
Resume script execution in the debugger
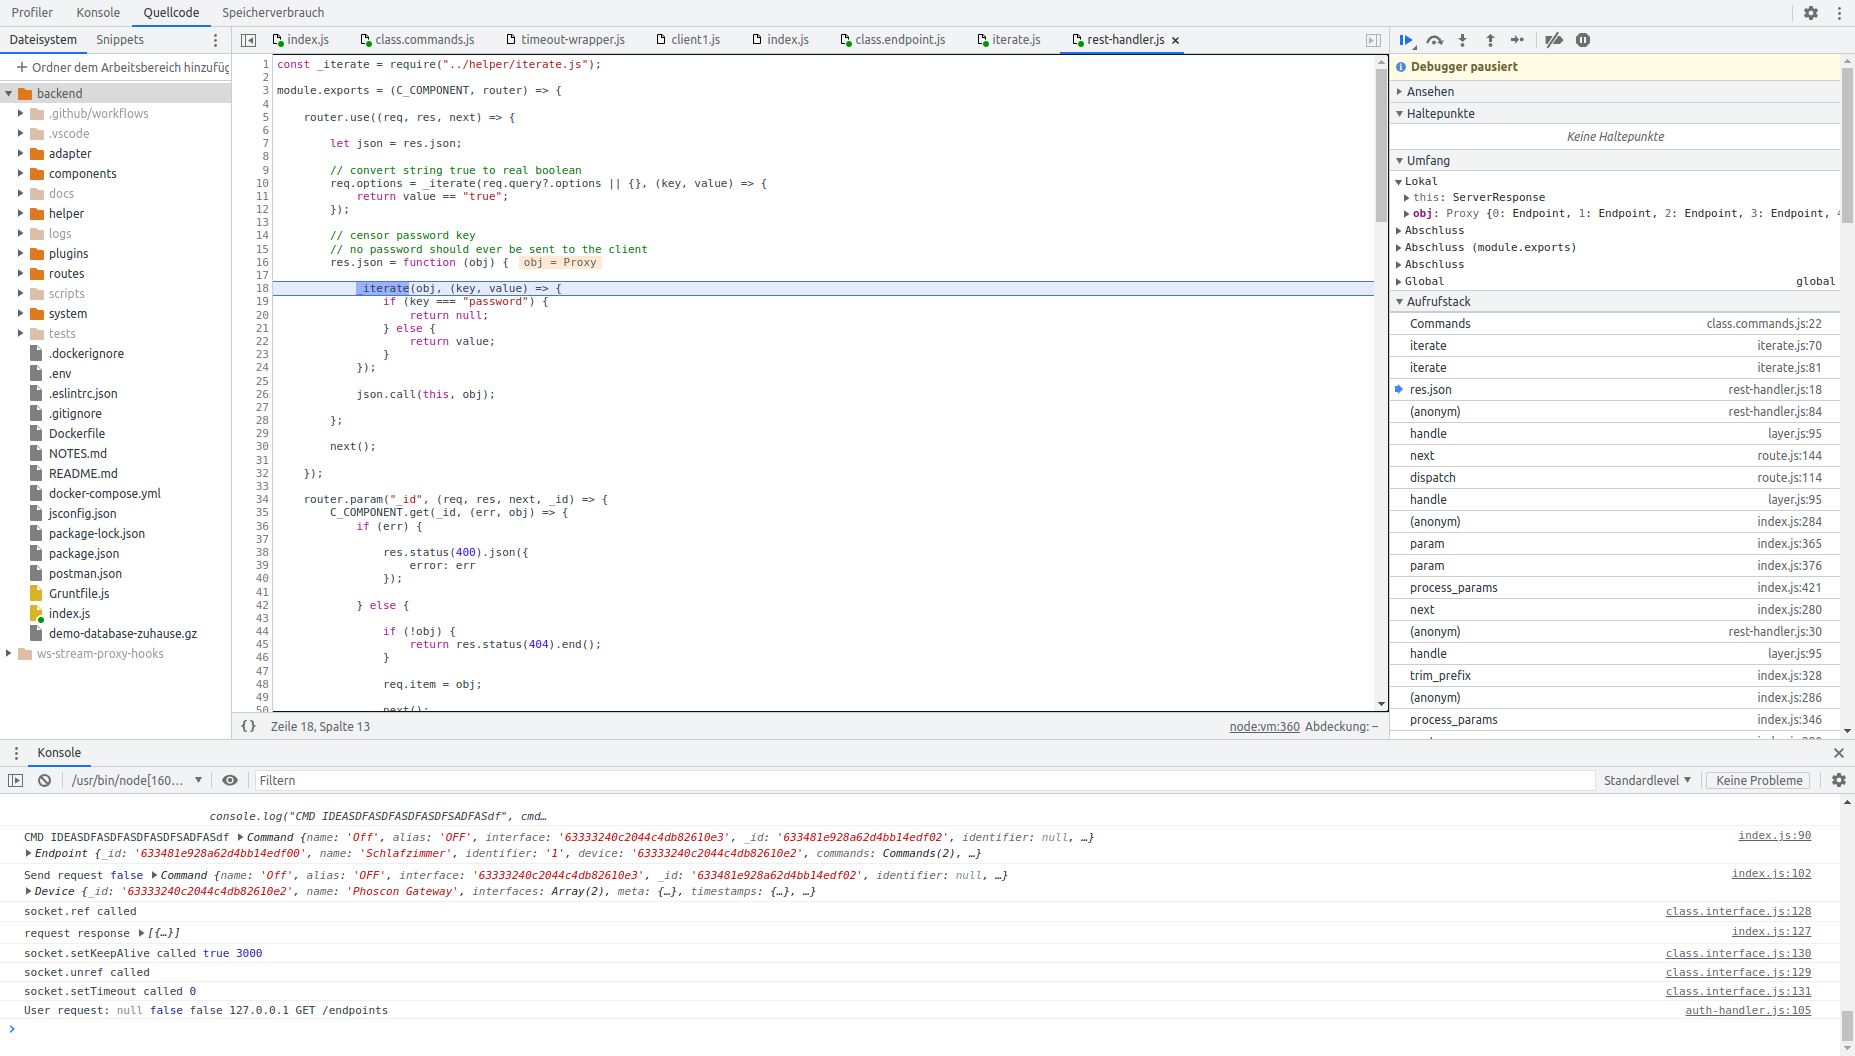click(1407, 40)
